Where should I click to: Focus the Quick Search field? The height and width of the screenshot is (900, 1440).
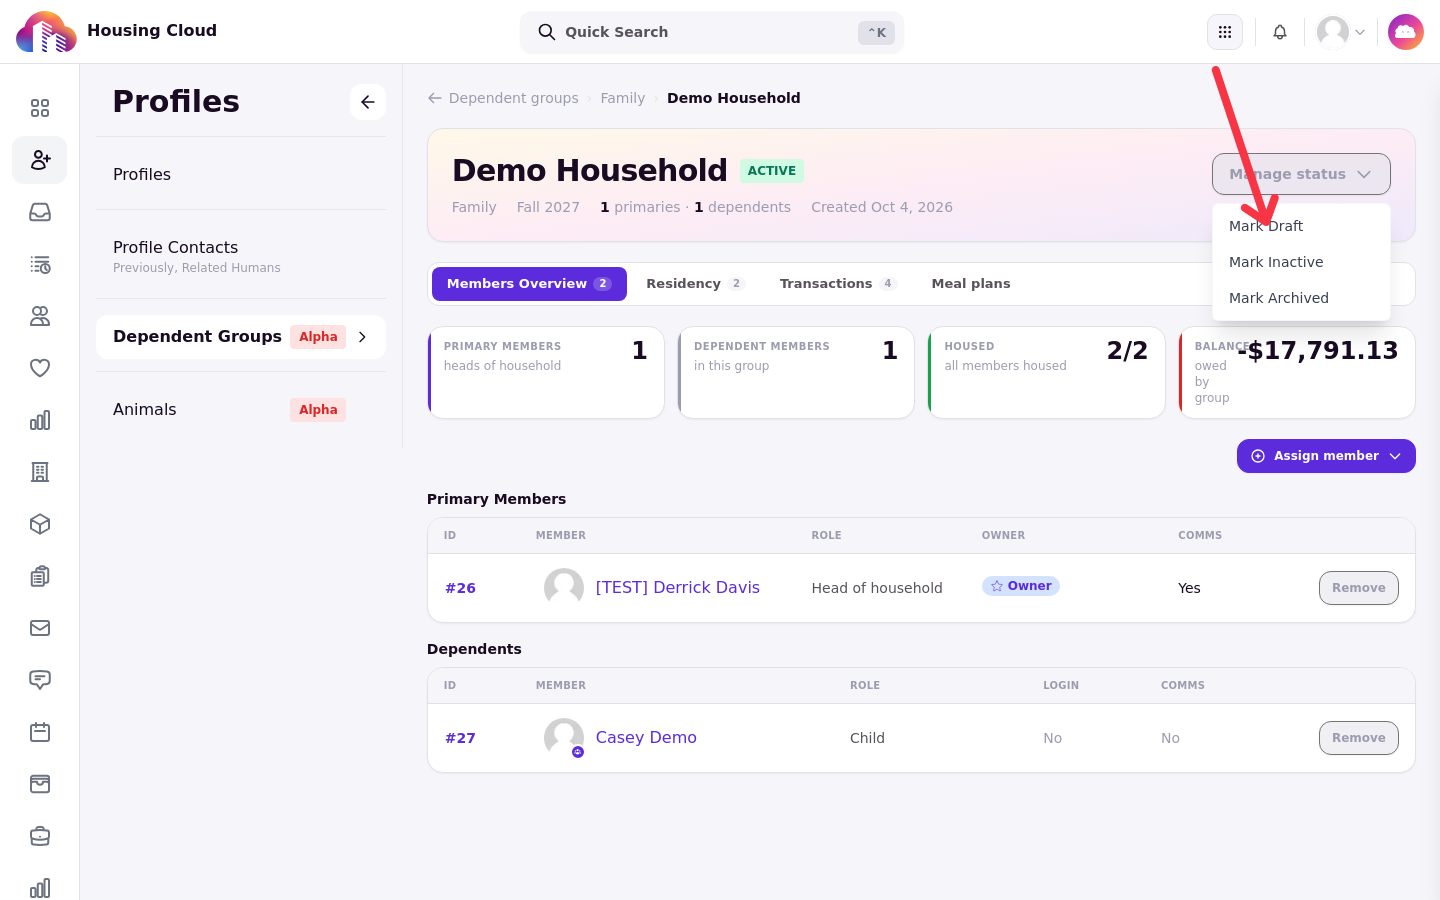click(x=712, y=32)
